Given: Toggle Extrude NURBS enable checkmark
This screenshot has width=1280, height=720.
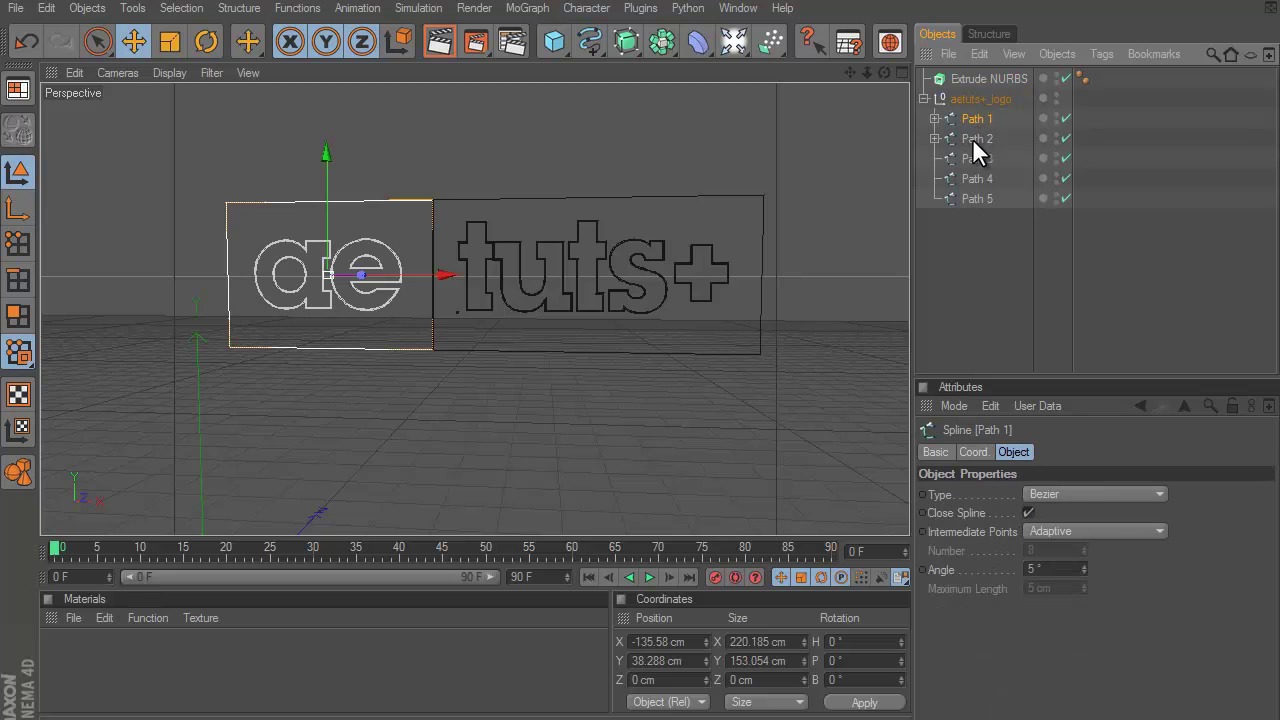Looking at the screenshot, I should (x=1066, y=78).
